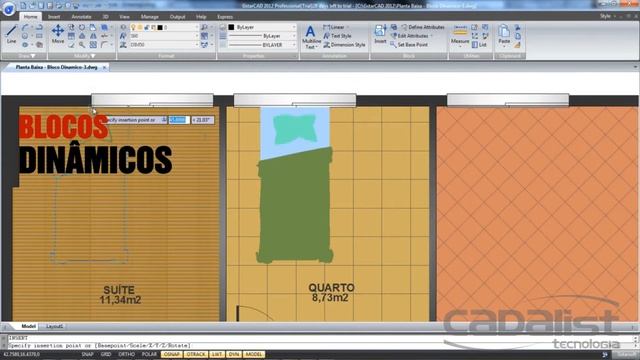Select the Line tool
Image resolution: width=640 pixels, height=360 pixels.
tap(11, 34)
